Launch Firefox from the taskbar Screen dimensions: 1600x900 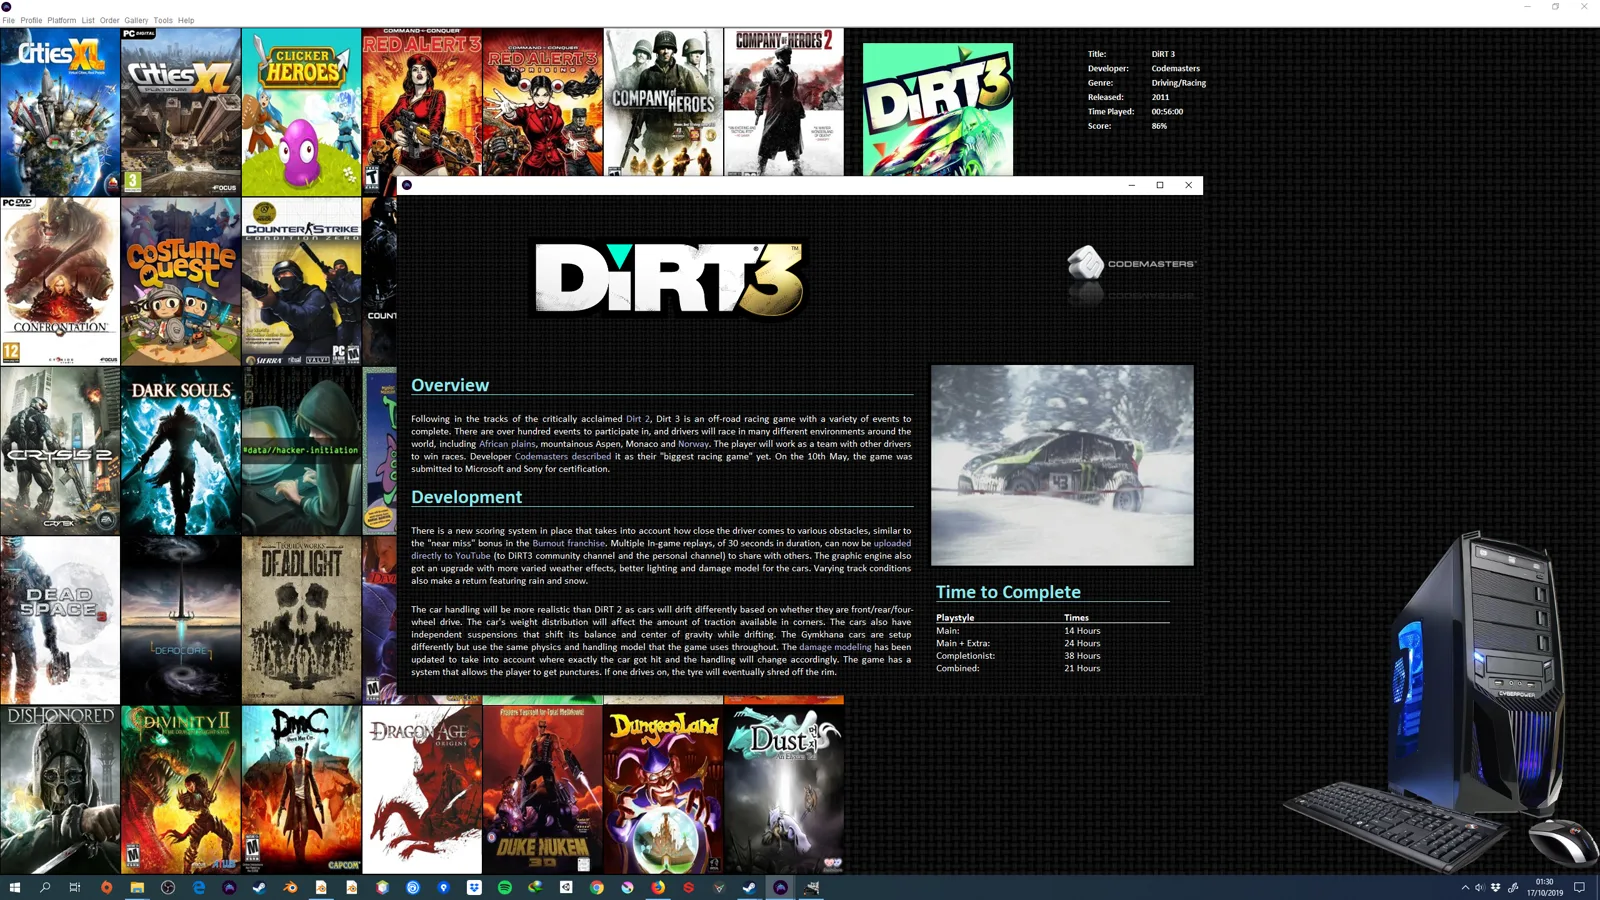point(658,887)
